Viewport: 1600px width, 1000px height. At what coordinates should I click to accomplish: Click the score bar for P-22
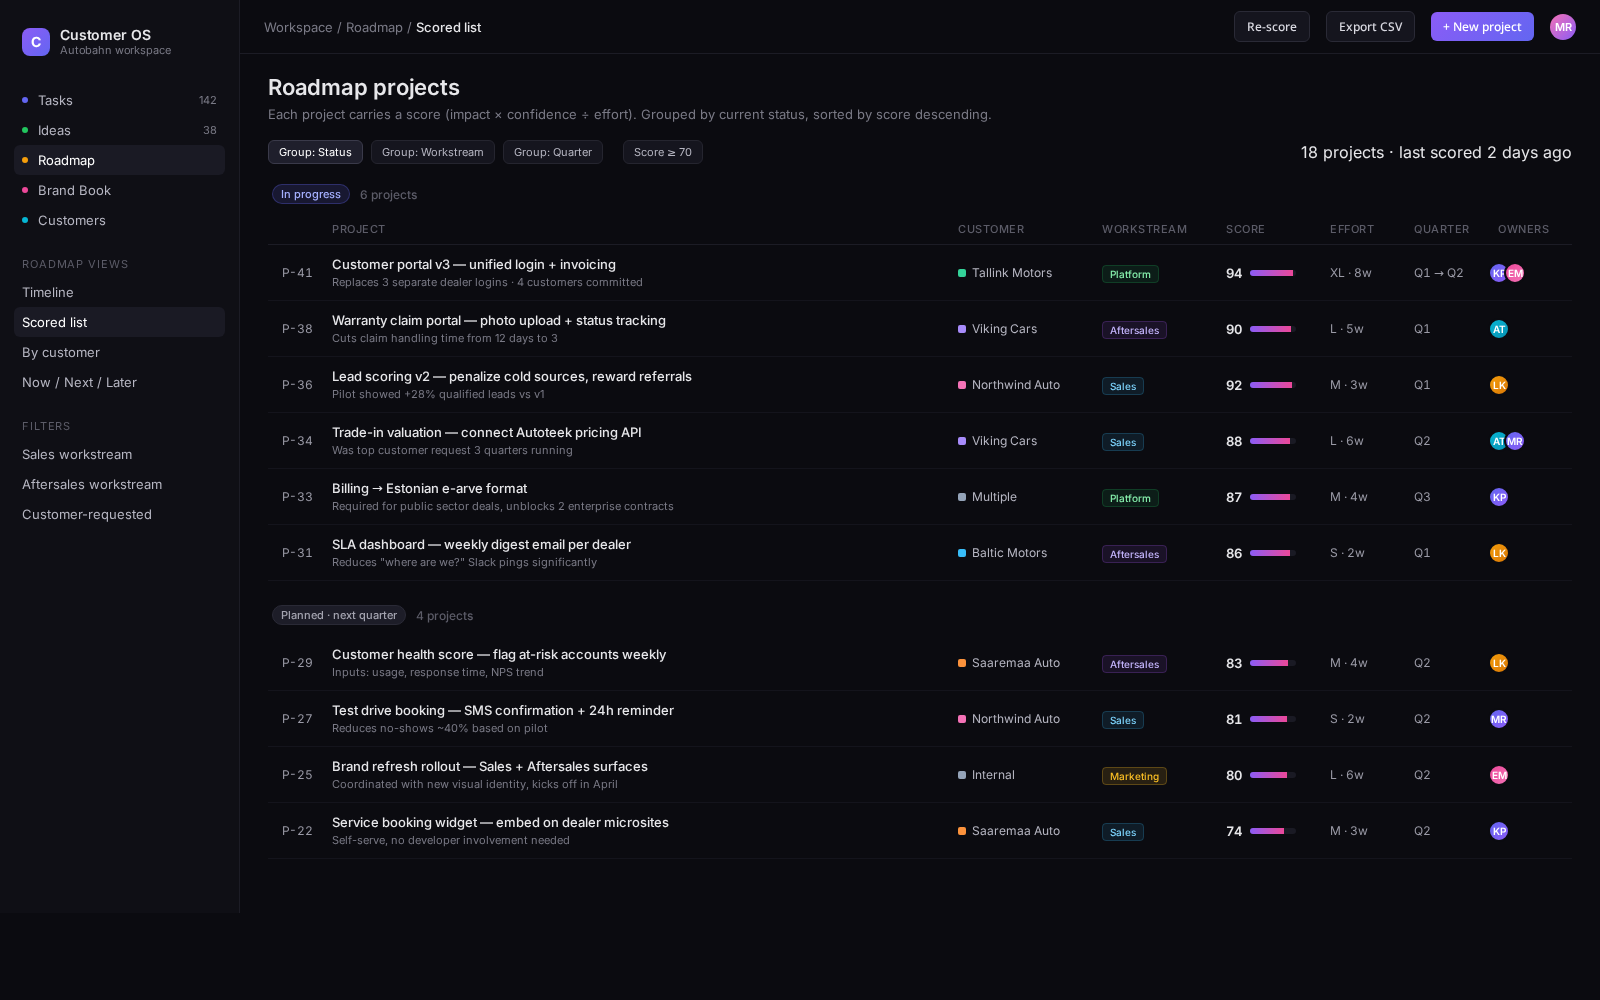click(1273, 831)
